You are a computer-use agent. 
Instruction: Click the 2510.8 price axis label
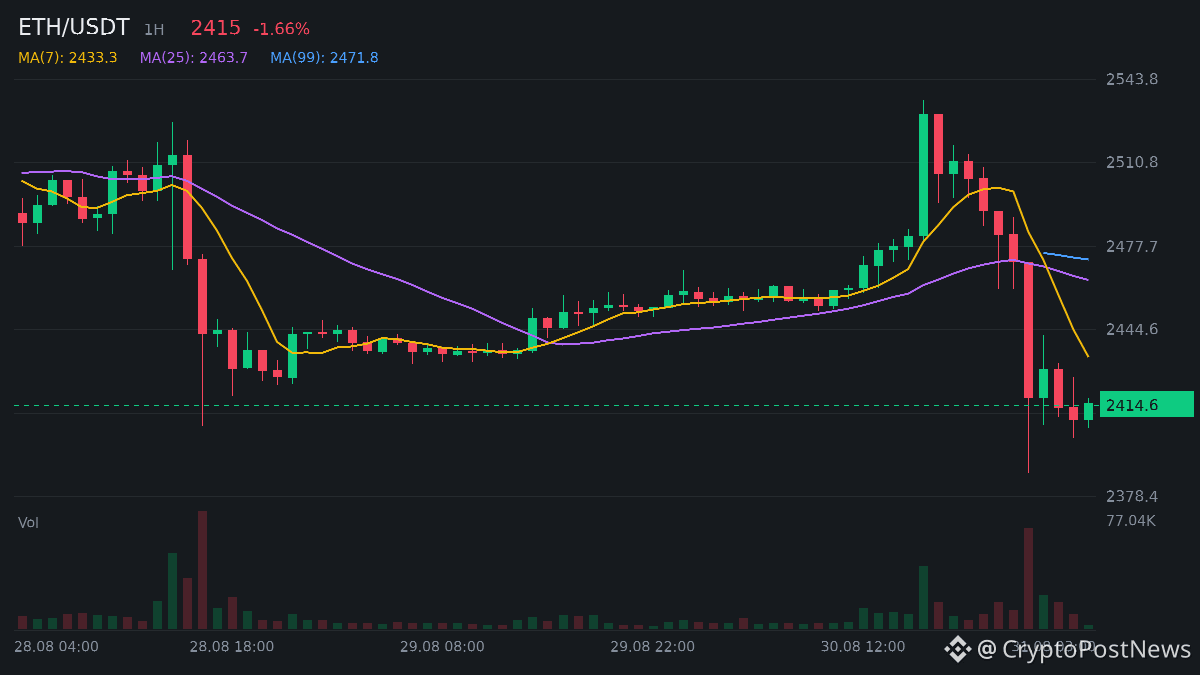point(1132,162)
